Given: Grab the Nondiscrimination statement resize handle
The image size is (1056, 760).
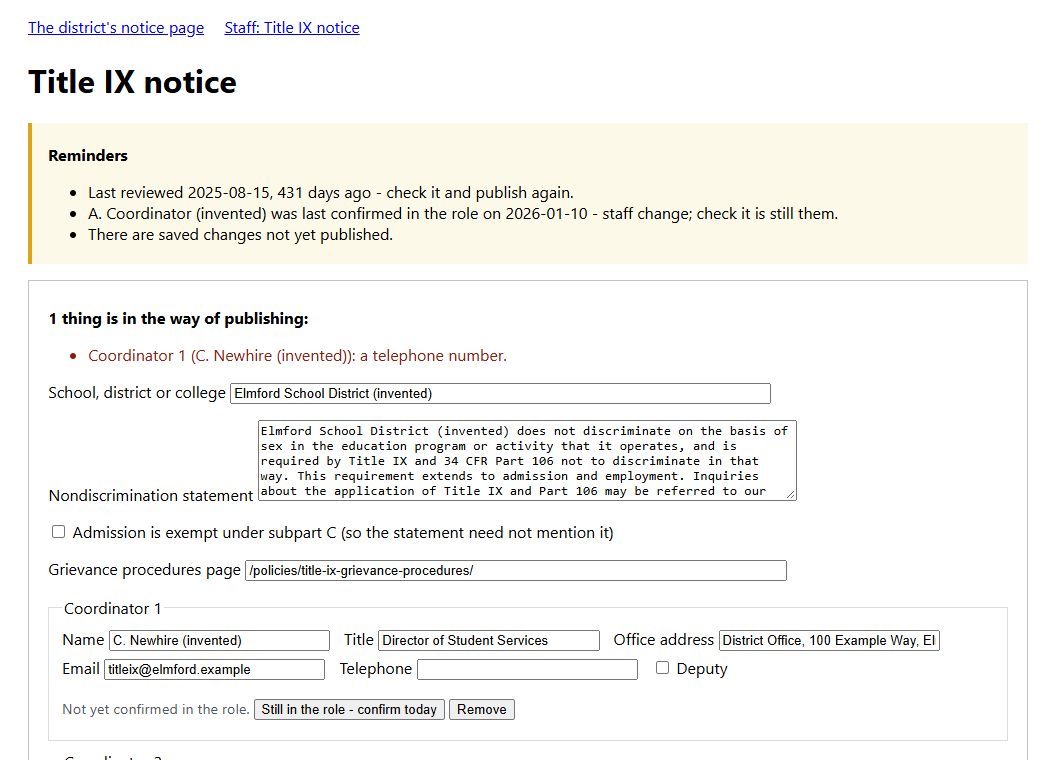Looking at the screenshot, I should (x=791, y=495).
